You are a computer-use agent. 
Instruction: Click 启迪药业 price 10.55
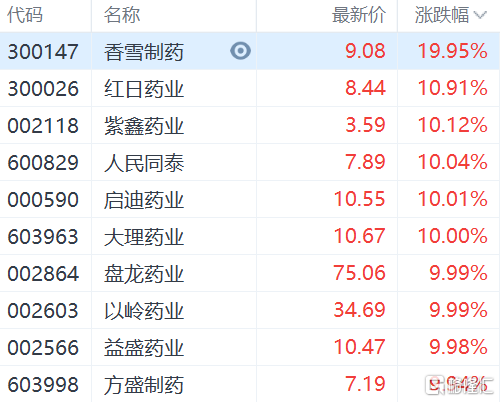point(359,199)
